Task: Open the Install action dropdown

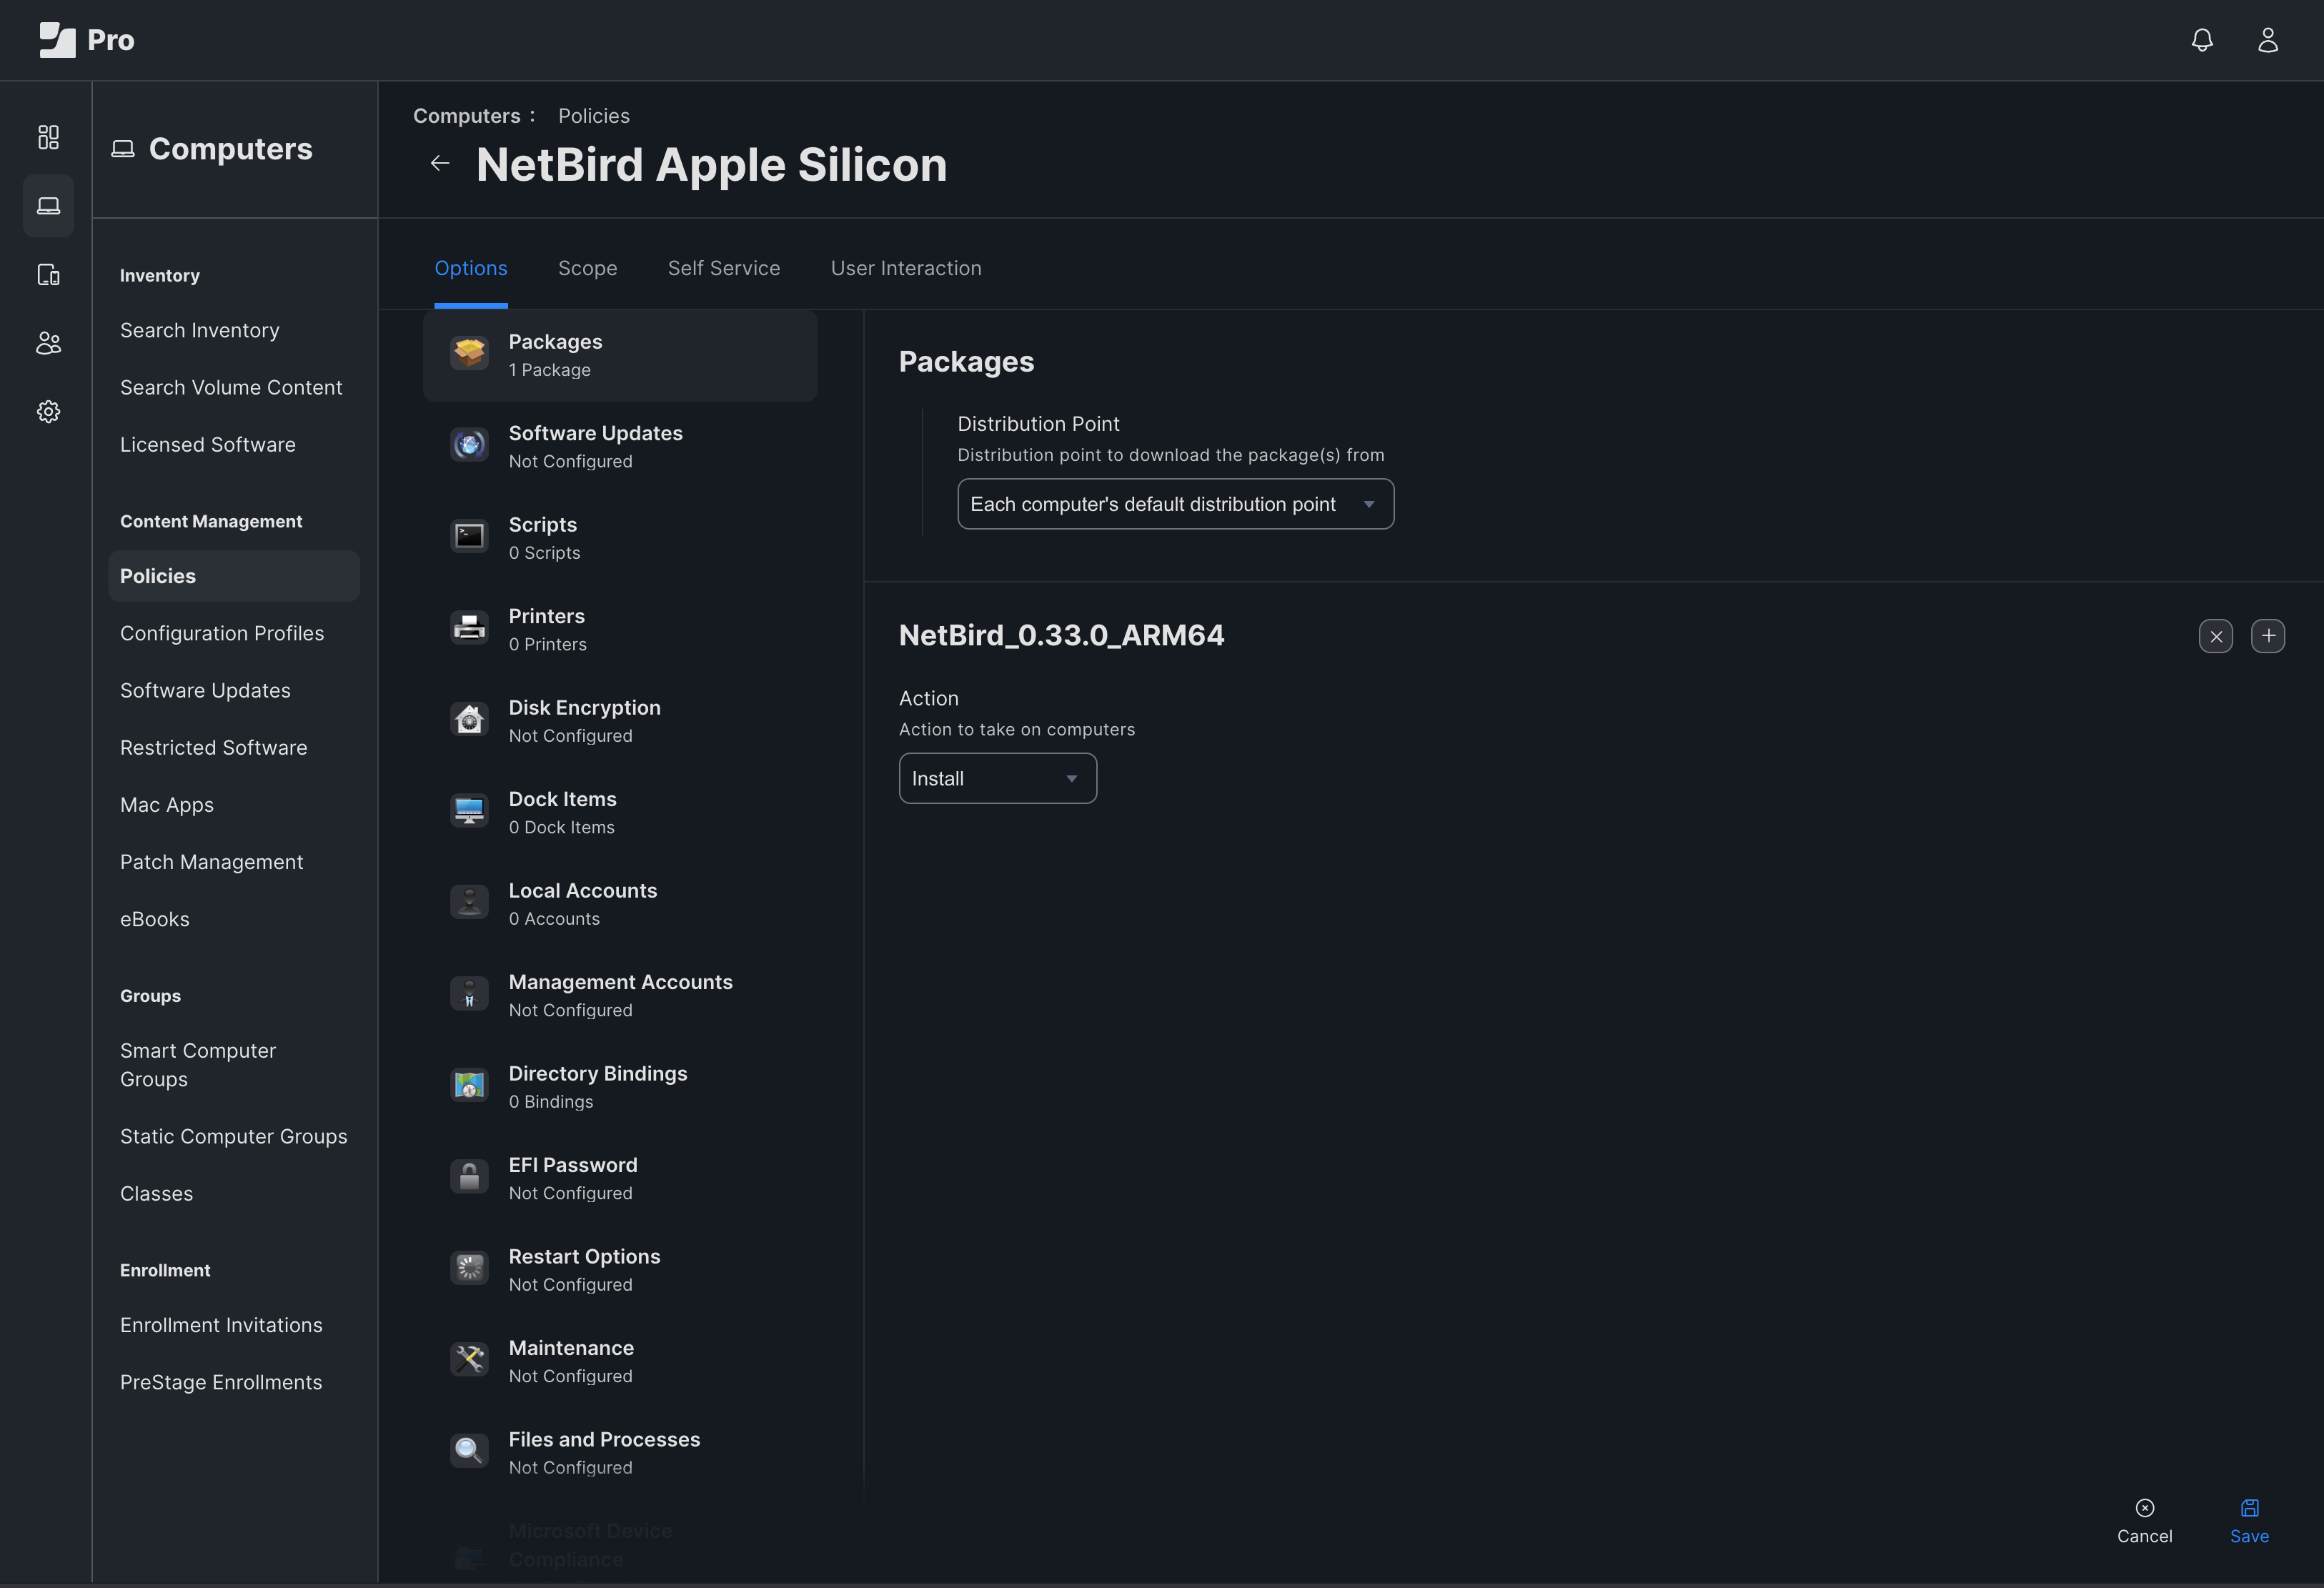Action: 997,778
